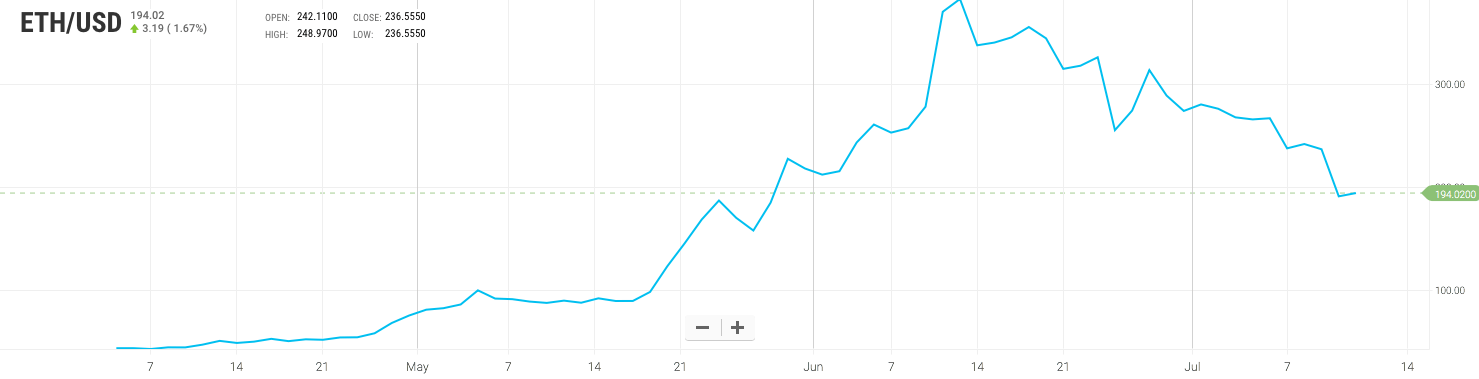Click the ETH/USD pair title
Image resolution: width=1479 pixels, height=379 pixels.
coord(71,25)
